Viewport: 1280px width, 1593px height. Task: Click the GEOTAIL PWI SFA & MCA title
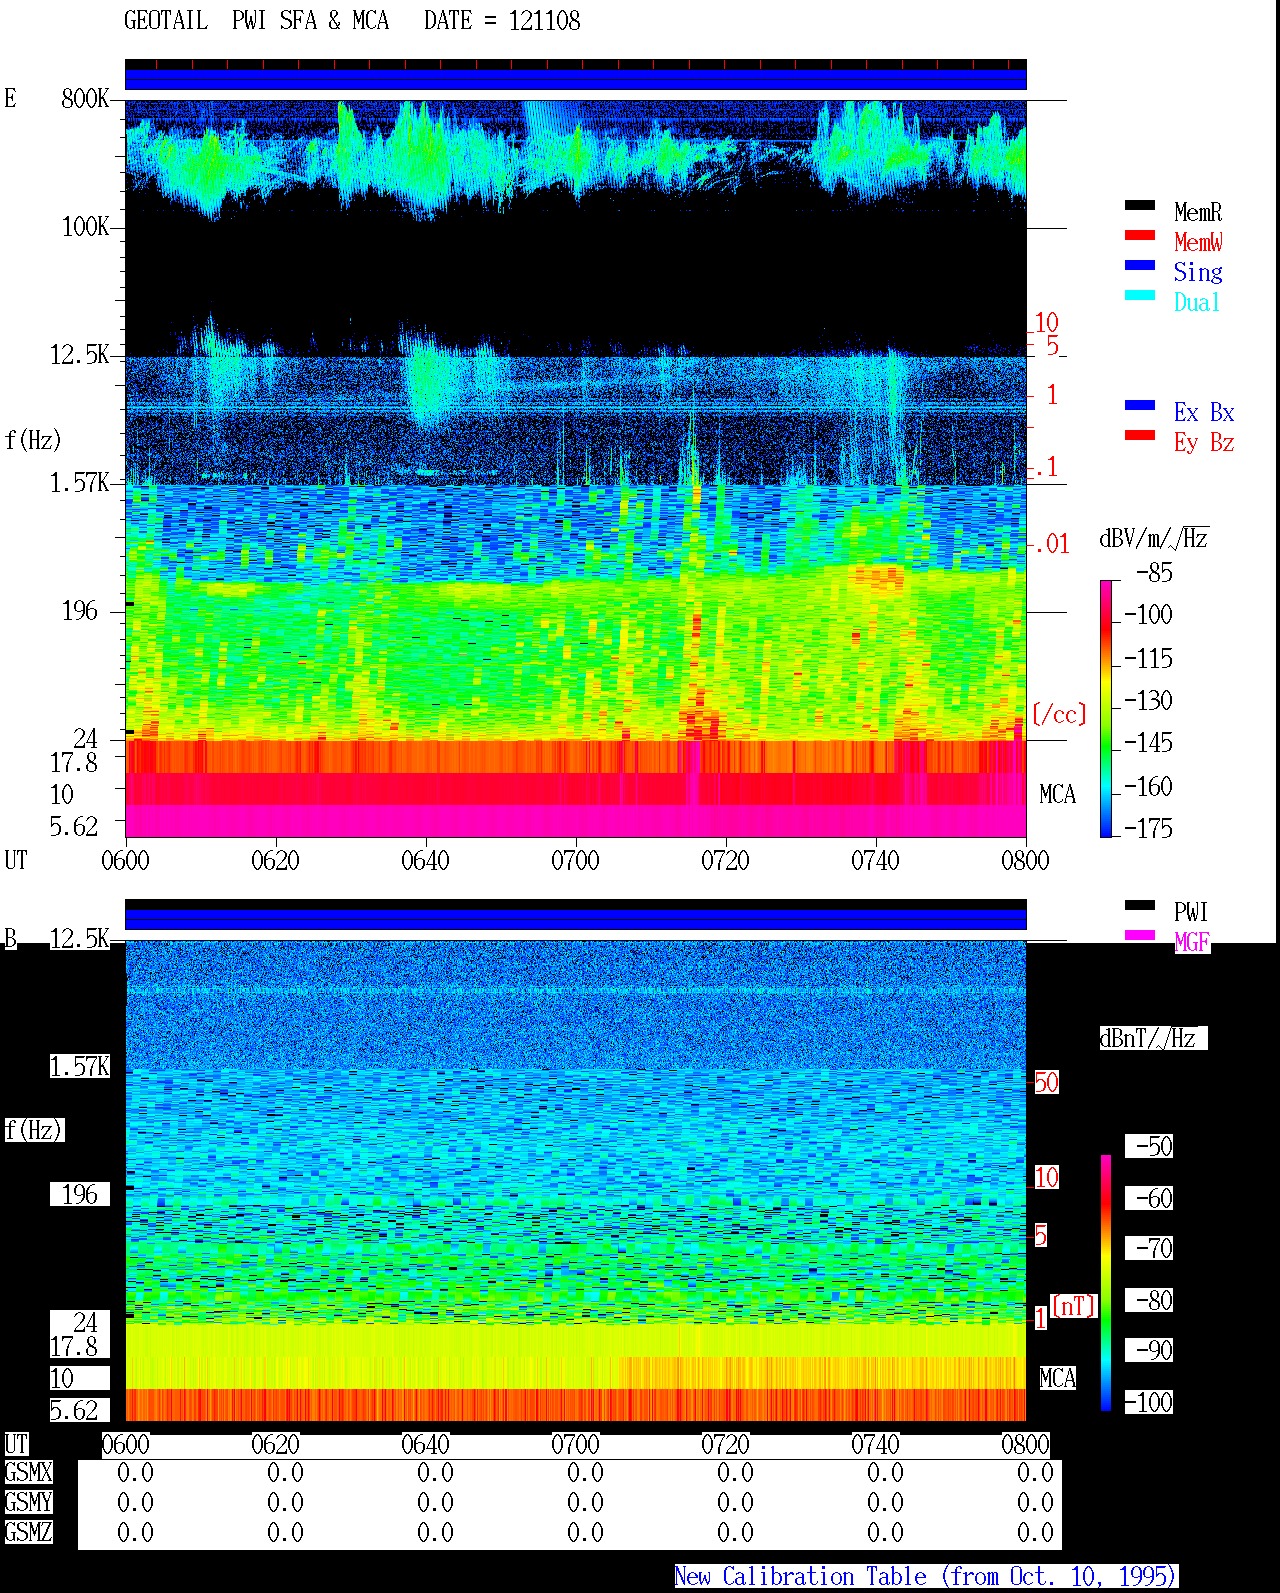tap(256, 21)
